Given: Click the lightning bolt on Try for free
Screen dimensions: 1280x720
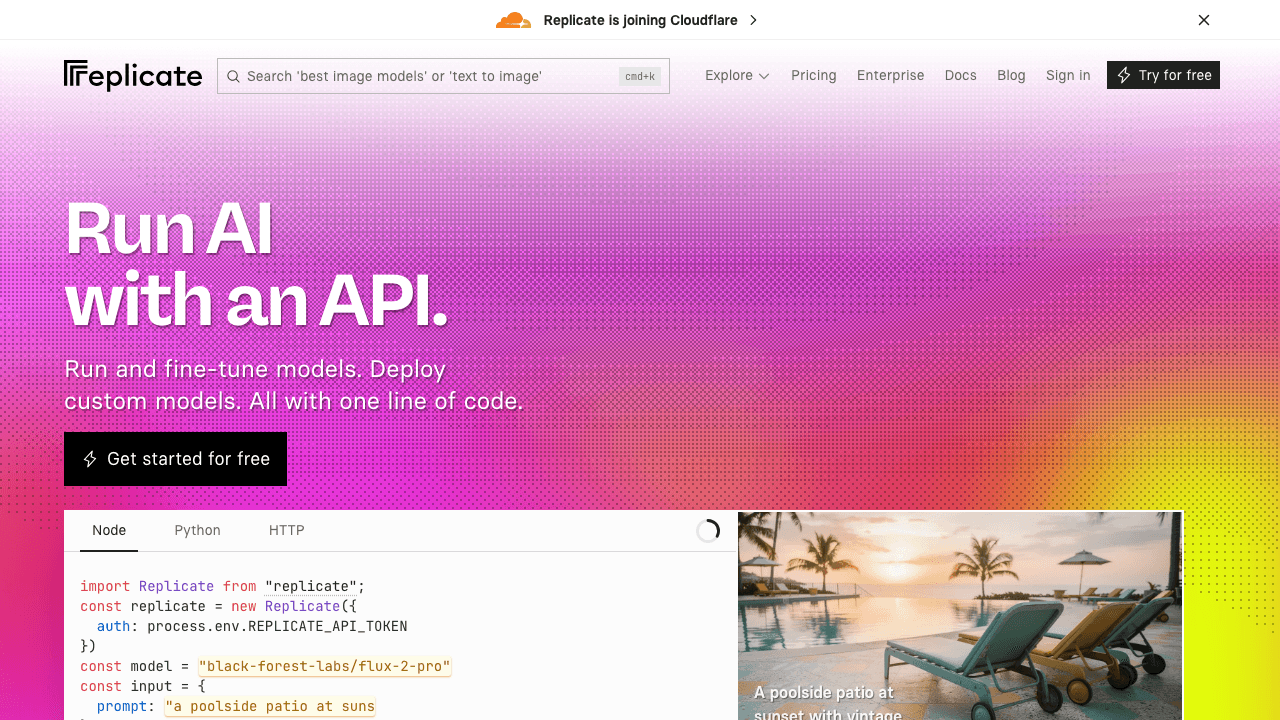Looking at the screenshot, I should tap(1124, 75).
